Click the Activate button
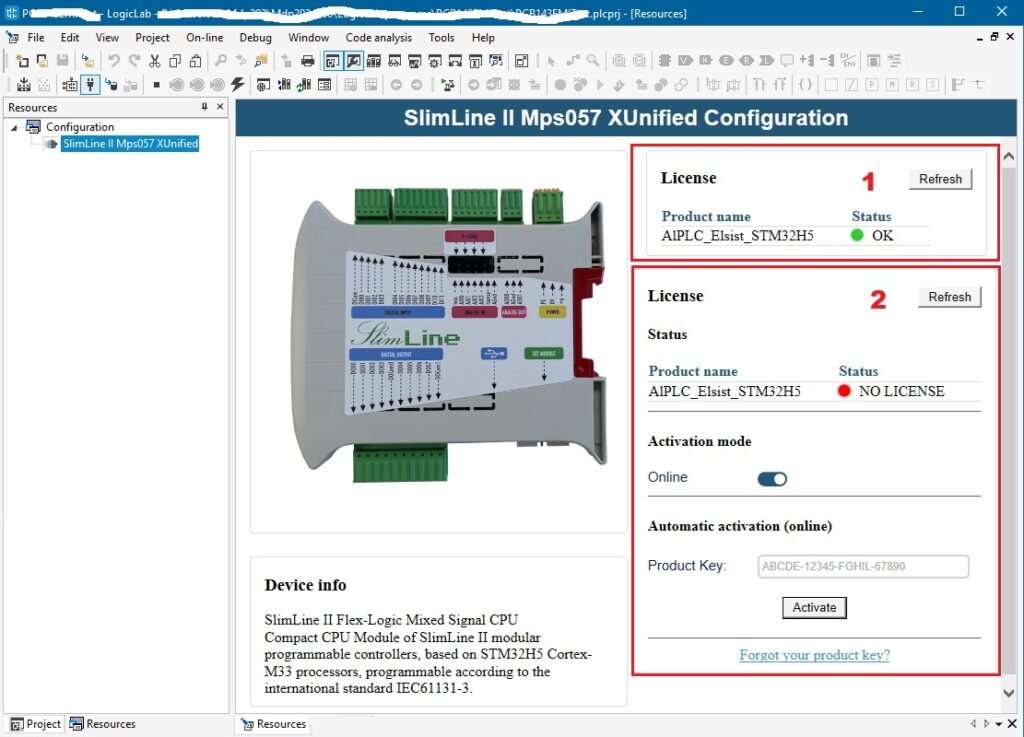 coord(814,607)
